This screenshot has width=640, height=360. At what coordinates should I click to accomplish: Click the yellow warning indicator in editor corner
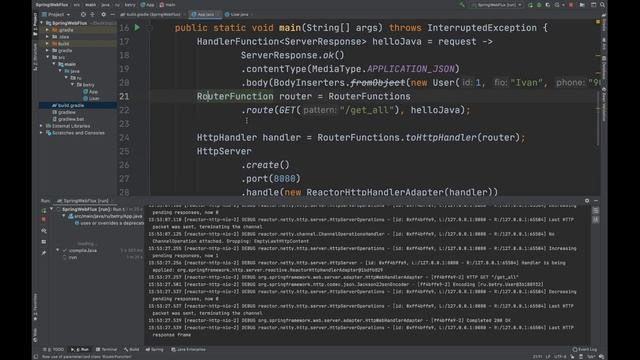(598, 21)
